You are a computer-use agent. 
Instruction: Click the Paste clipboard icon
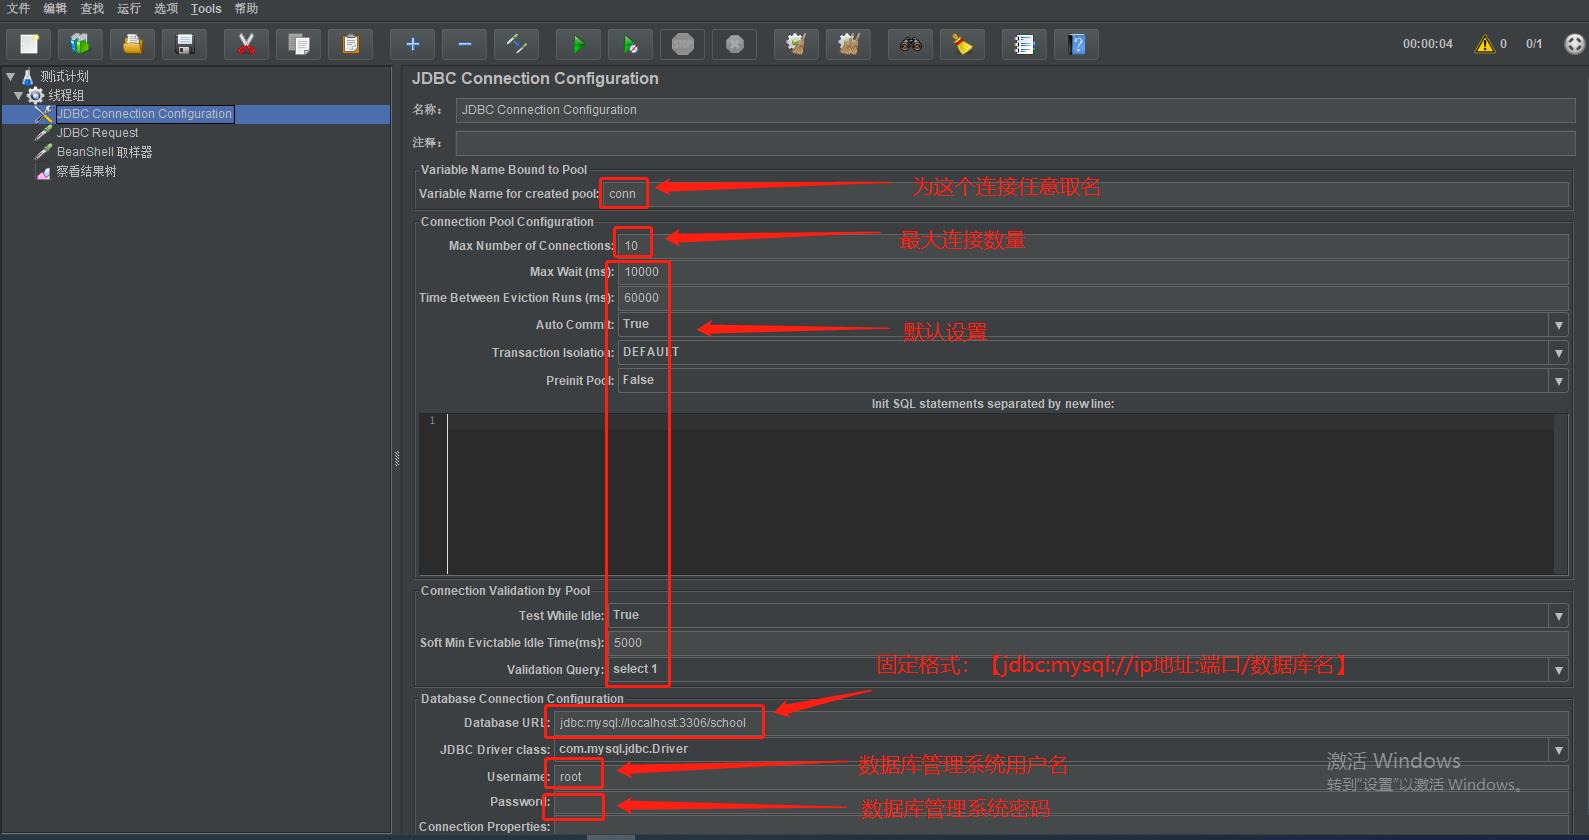[x=350, y=44]
